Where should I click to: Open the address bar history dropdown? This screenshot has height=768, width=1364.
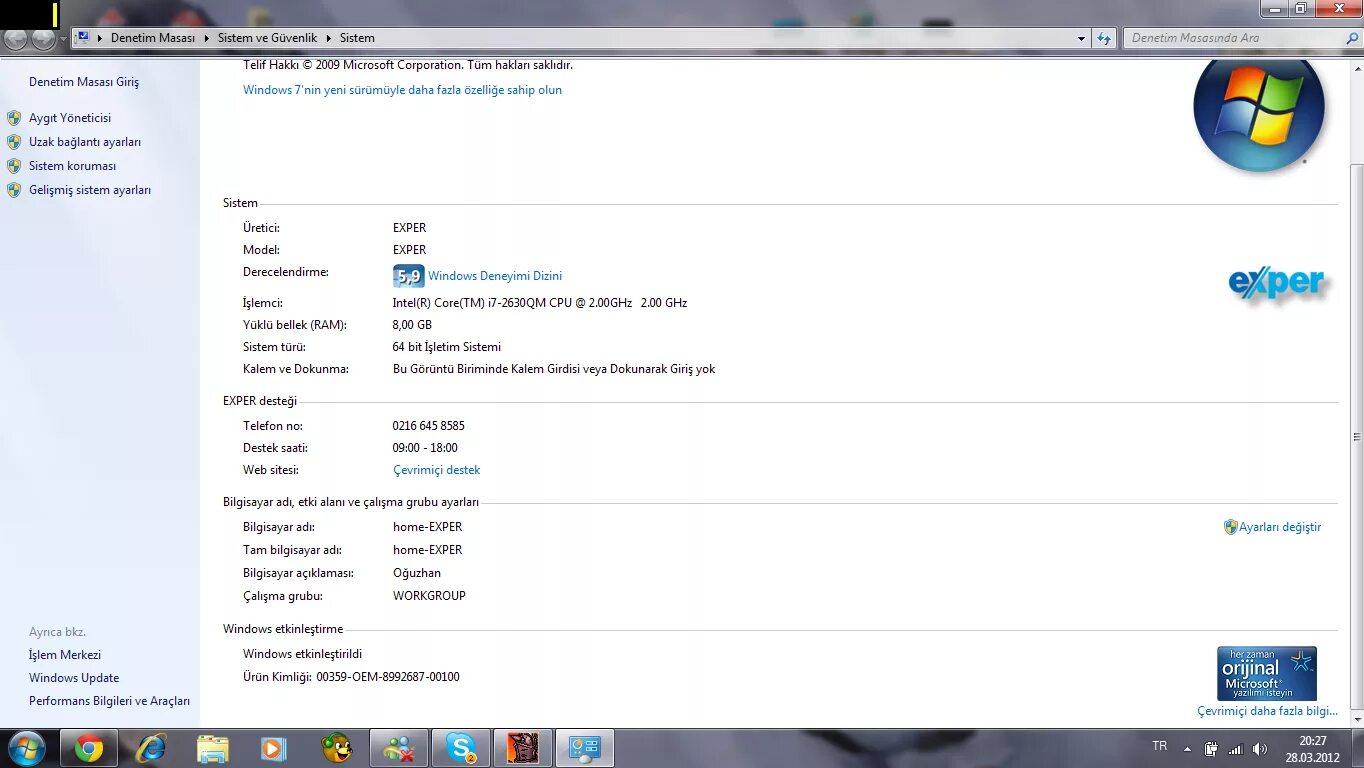[1081, 38]
